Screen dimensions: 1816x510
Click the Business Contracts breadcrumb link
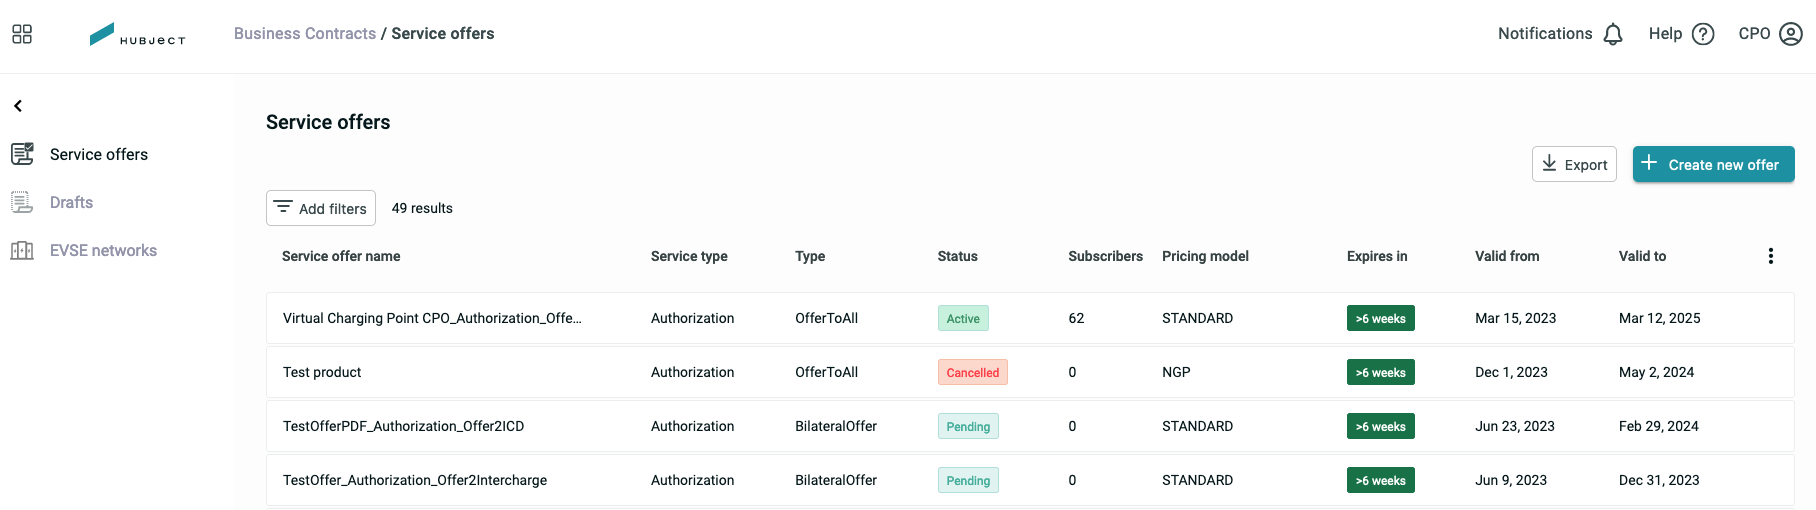tap(305, 33)
